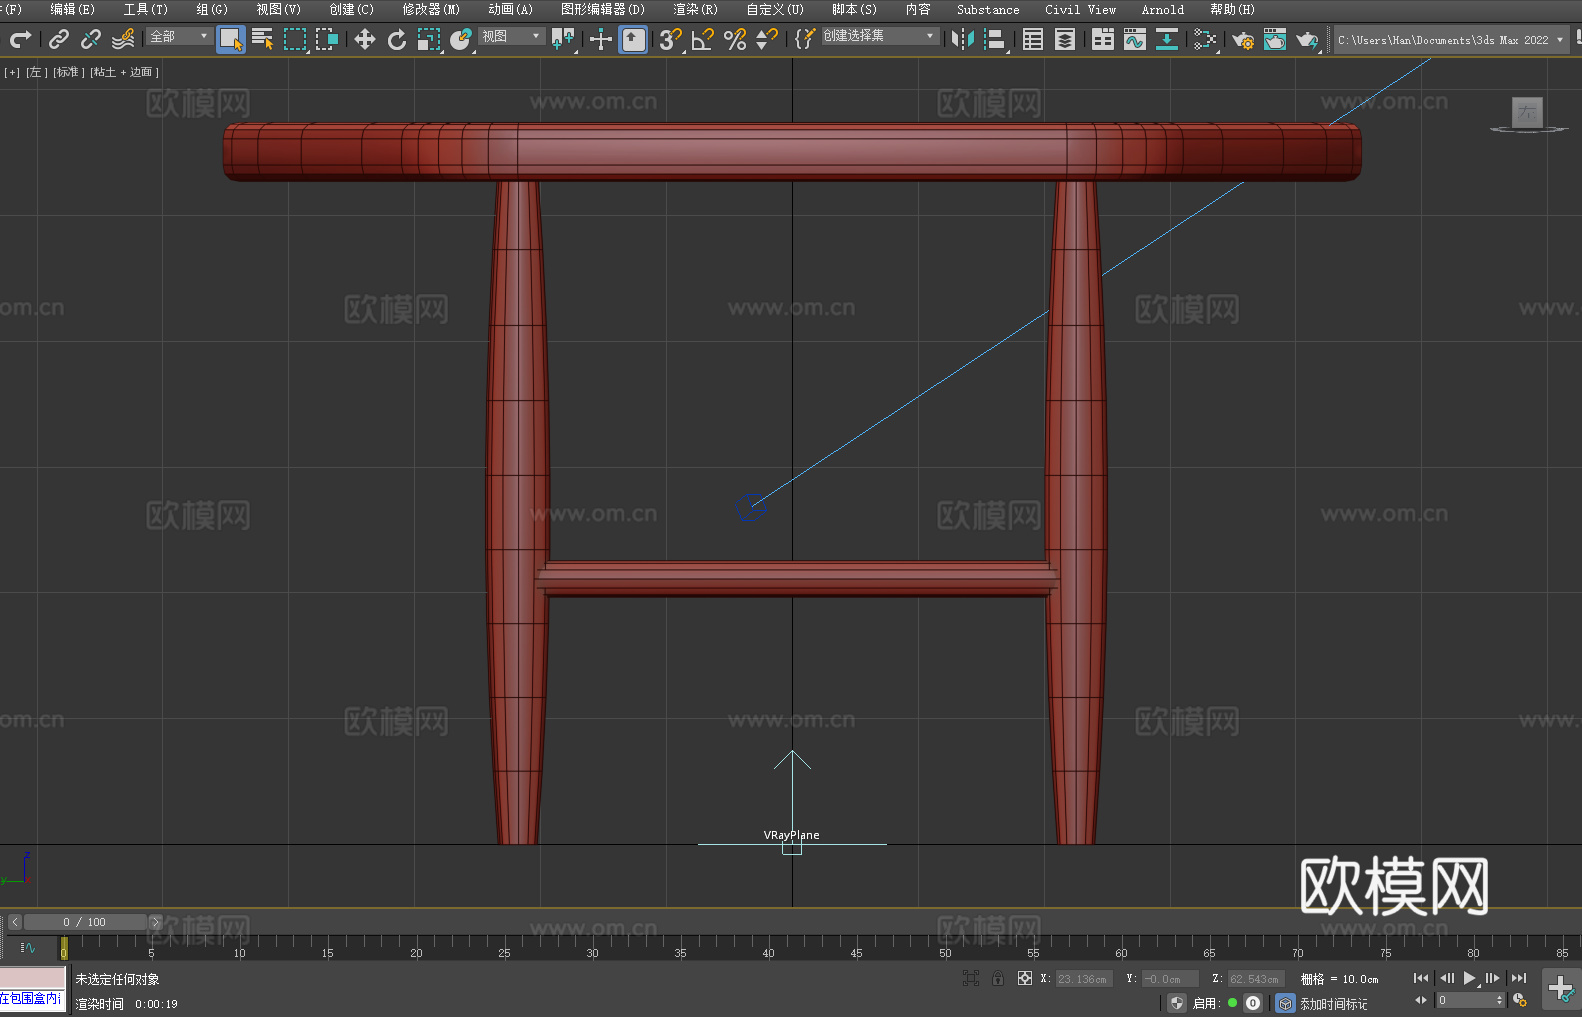Viewport: 1582px width, 1017px height.
Task: Toggle the Angle Snap button
Action: [x=703, y=39]
